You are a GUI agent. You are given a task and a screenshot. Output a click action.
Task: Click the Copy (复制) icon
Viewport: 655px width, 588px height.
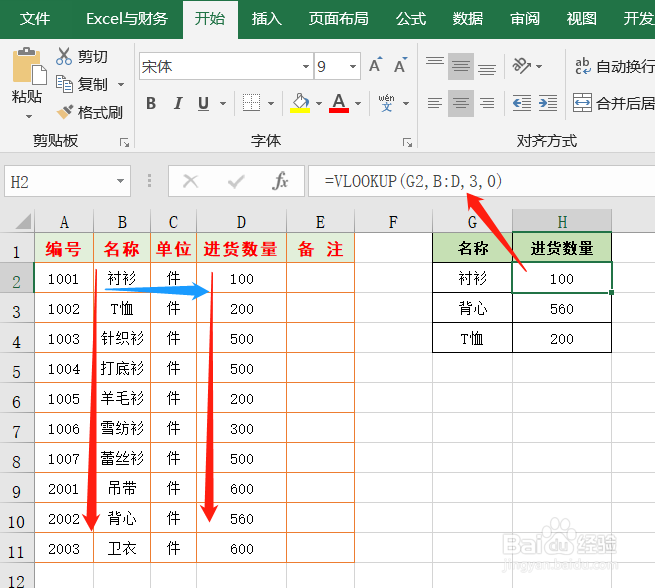[x=64, y=84]
